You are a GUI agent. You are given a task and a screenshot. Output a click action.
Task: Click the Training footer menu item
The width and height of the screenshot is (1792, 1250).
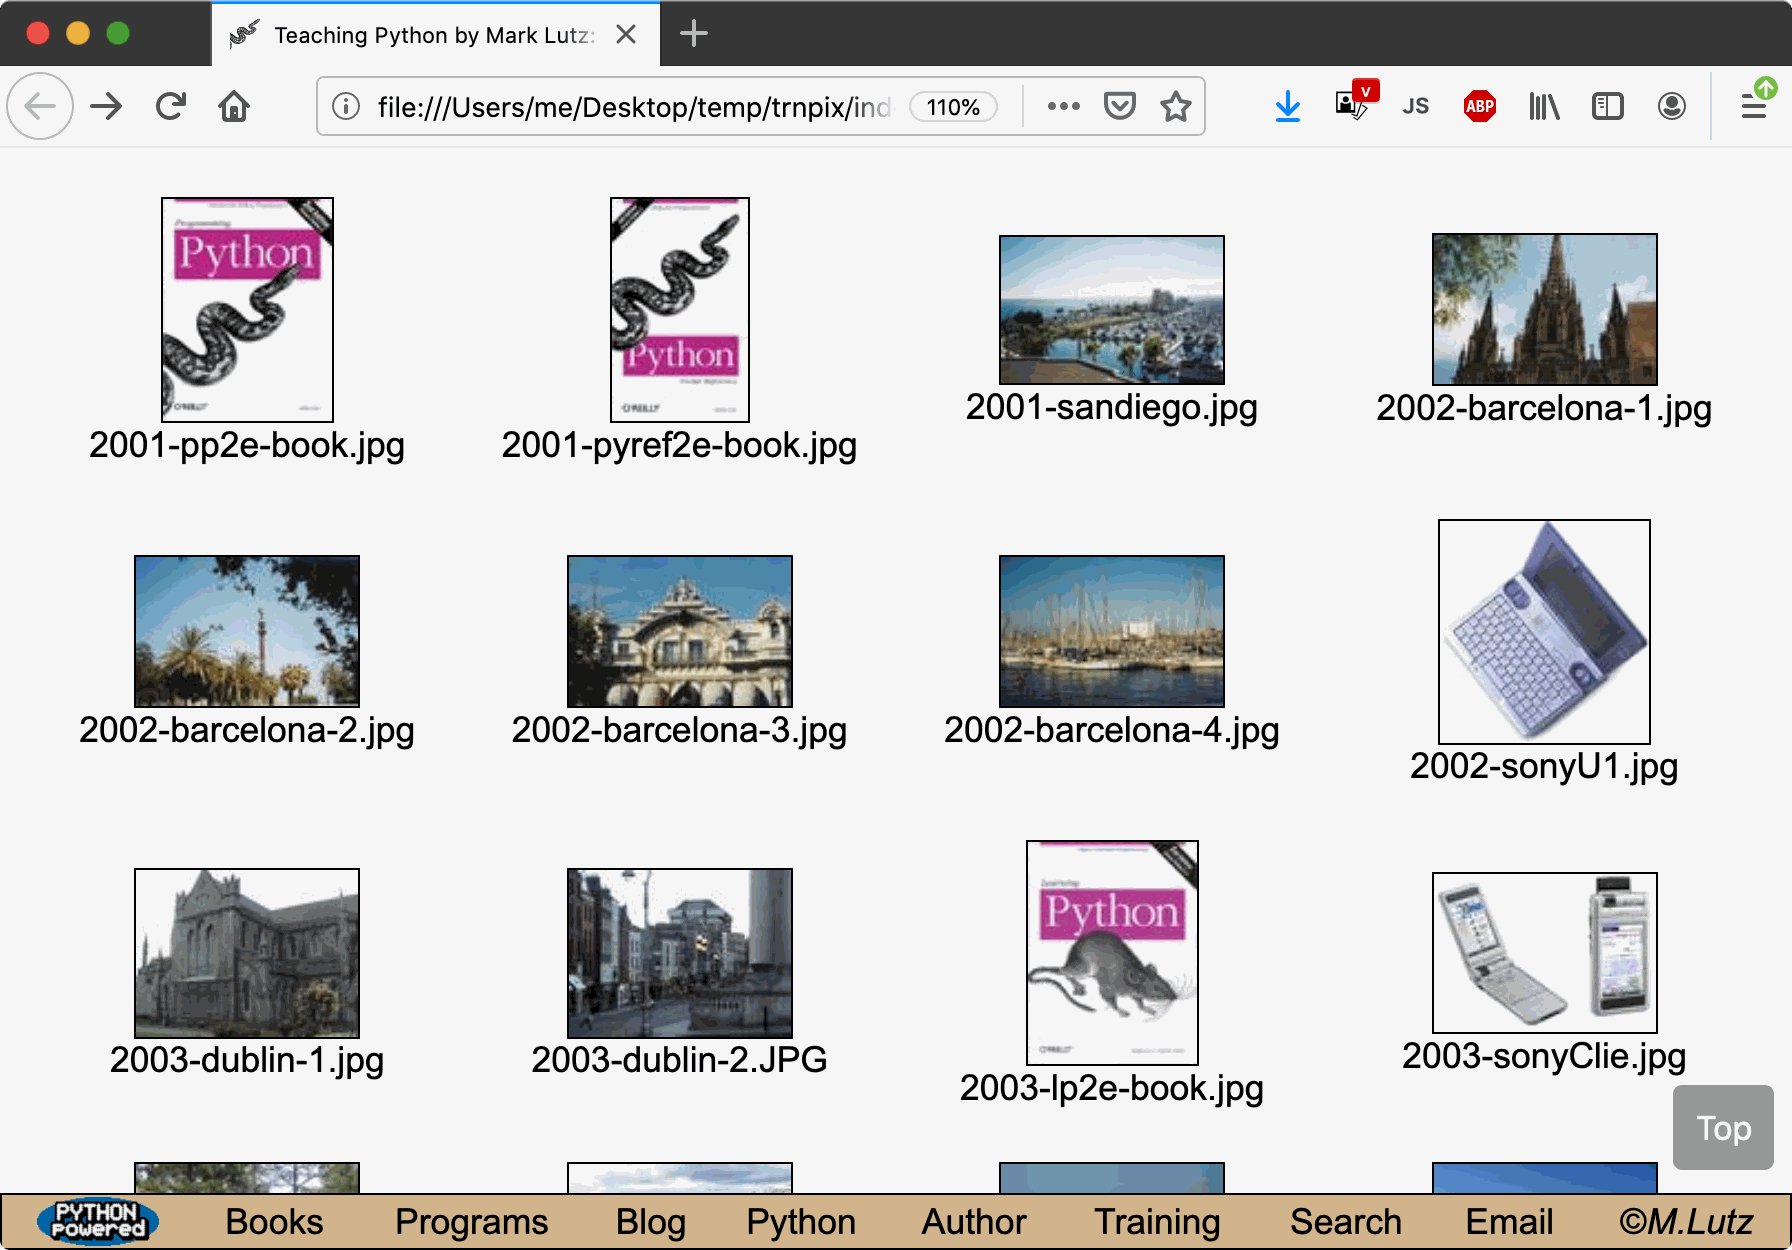(x=1157, y=1222)
